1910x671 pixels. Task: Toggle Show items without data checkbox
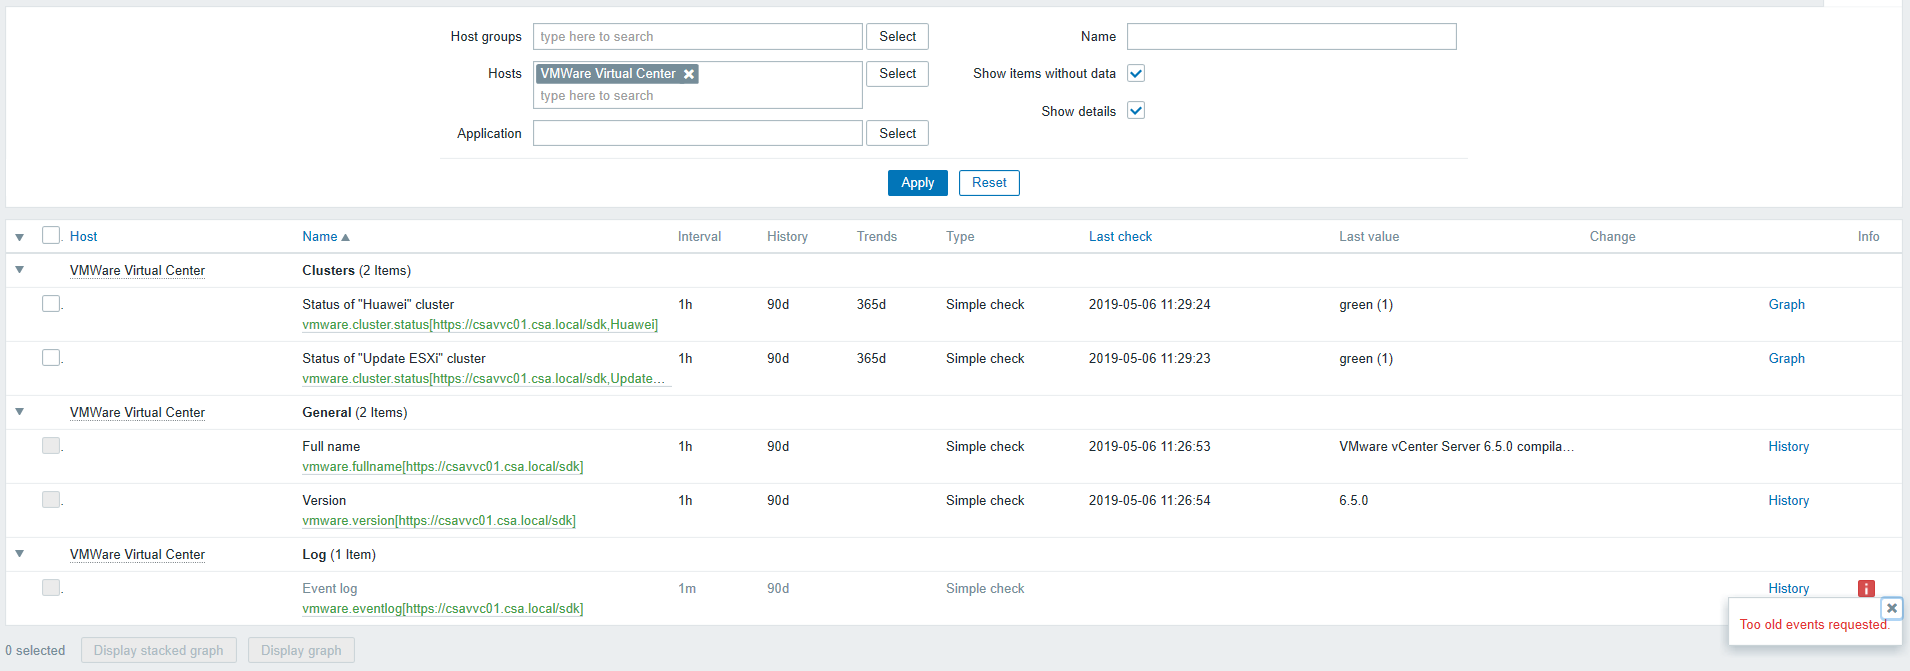coord(1136,73)
